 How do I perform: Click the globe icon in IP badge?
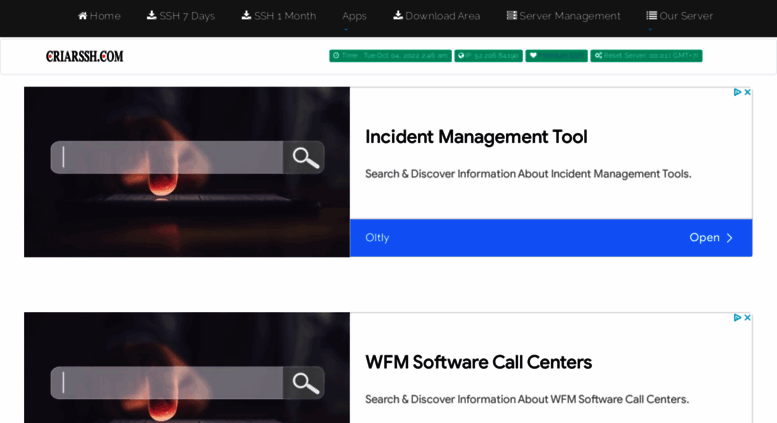coord(461,55)
